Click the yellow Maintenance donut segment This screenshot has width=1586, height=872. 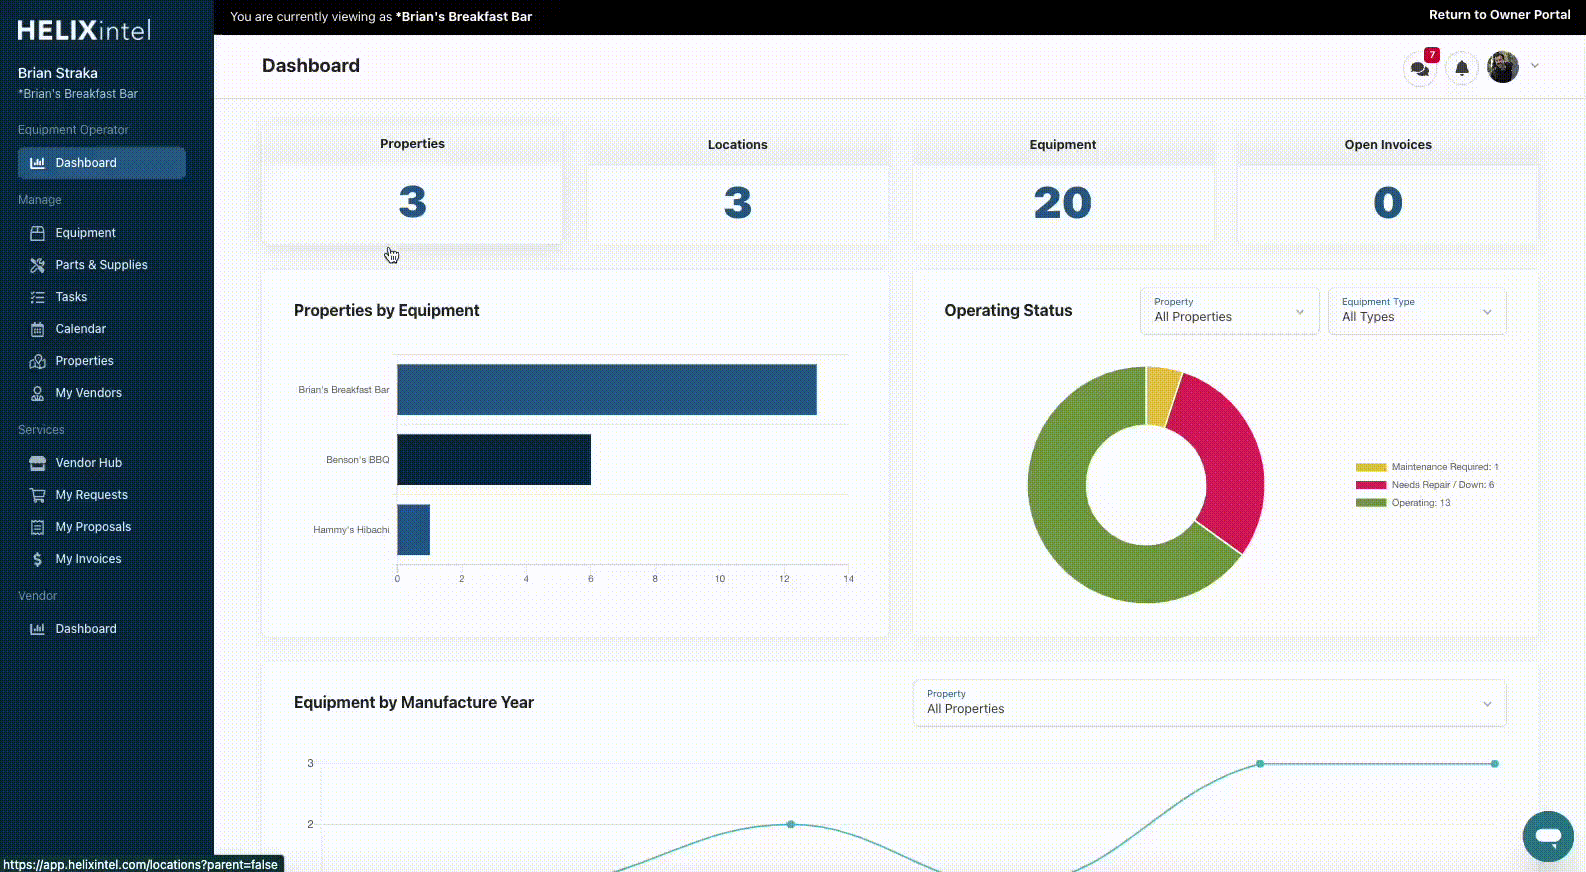1163,395
